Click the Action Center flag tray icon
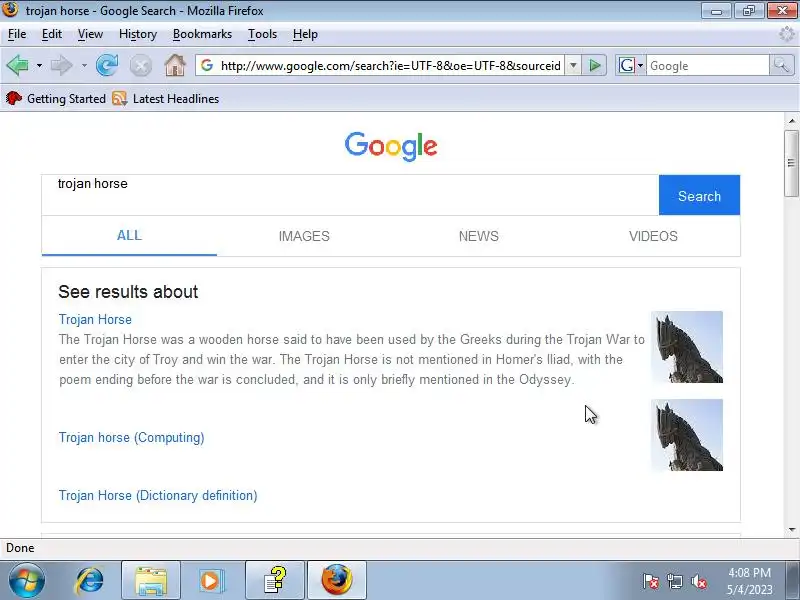The height and width of the screenshot is (600, 800). (651, 581)
